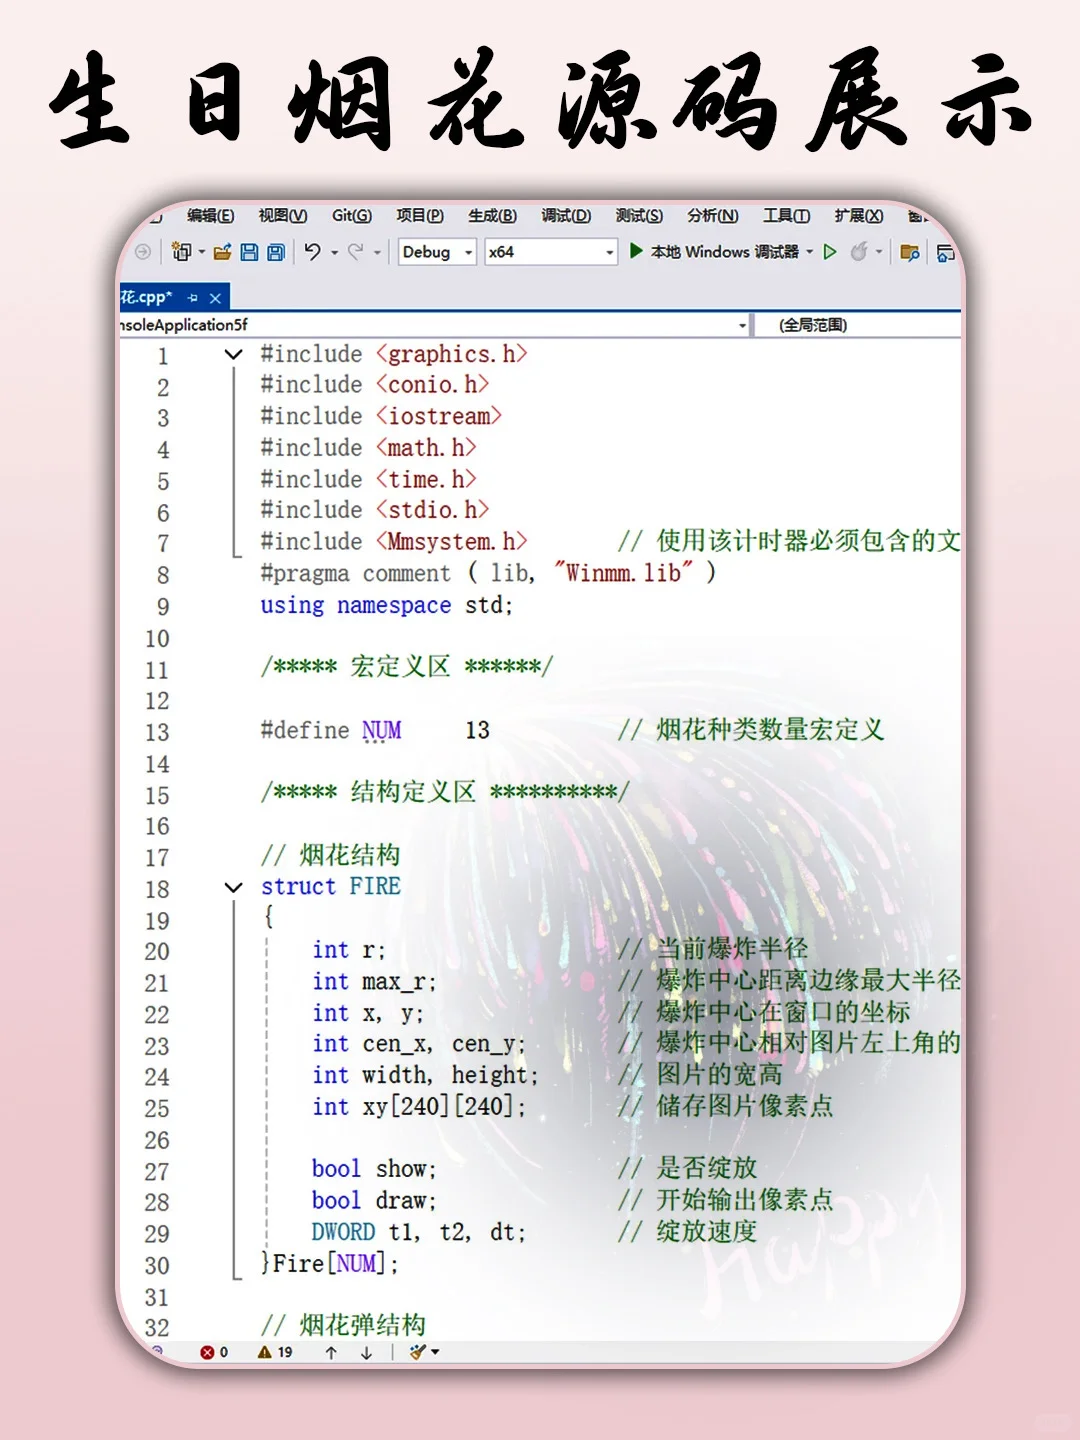Start without debugging via hollow play icon
This screenshot has height=1440, width=1080.
tap(829, 252)
